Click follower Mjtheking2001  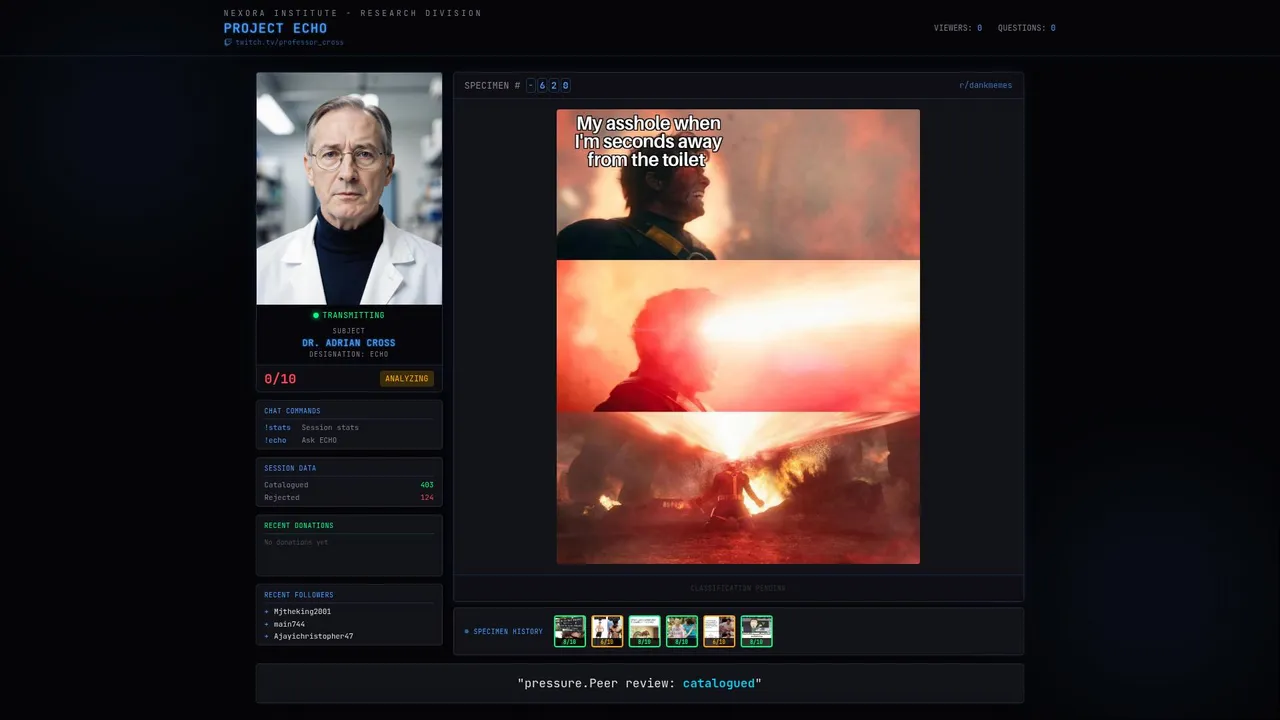point(302,611)
